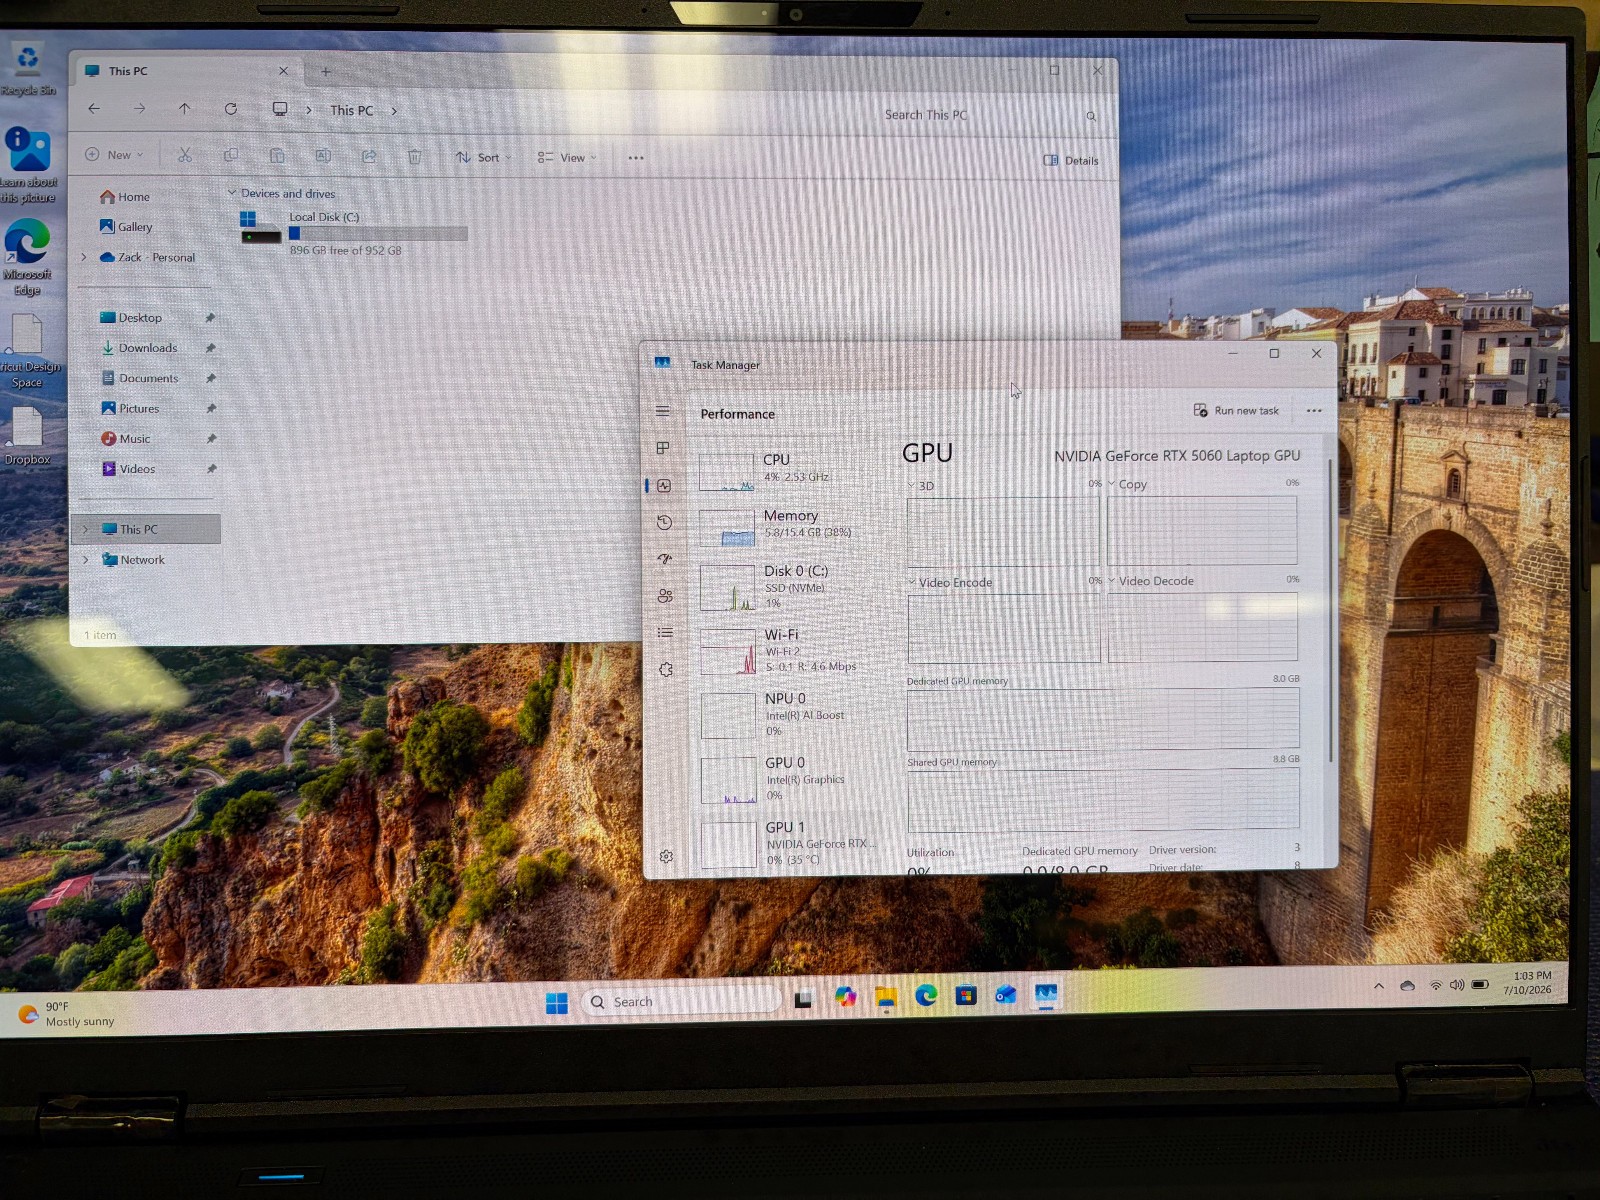Open the App history page icon in Task Manager
The height and width of the screenshot is (1200, 1600).
click(664, 522)
